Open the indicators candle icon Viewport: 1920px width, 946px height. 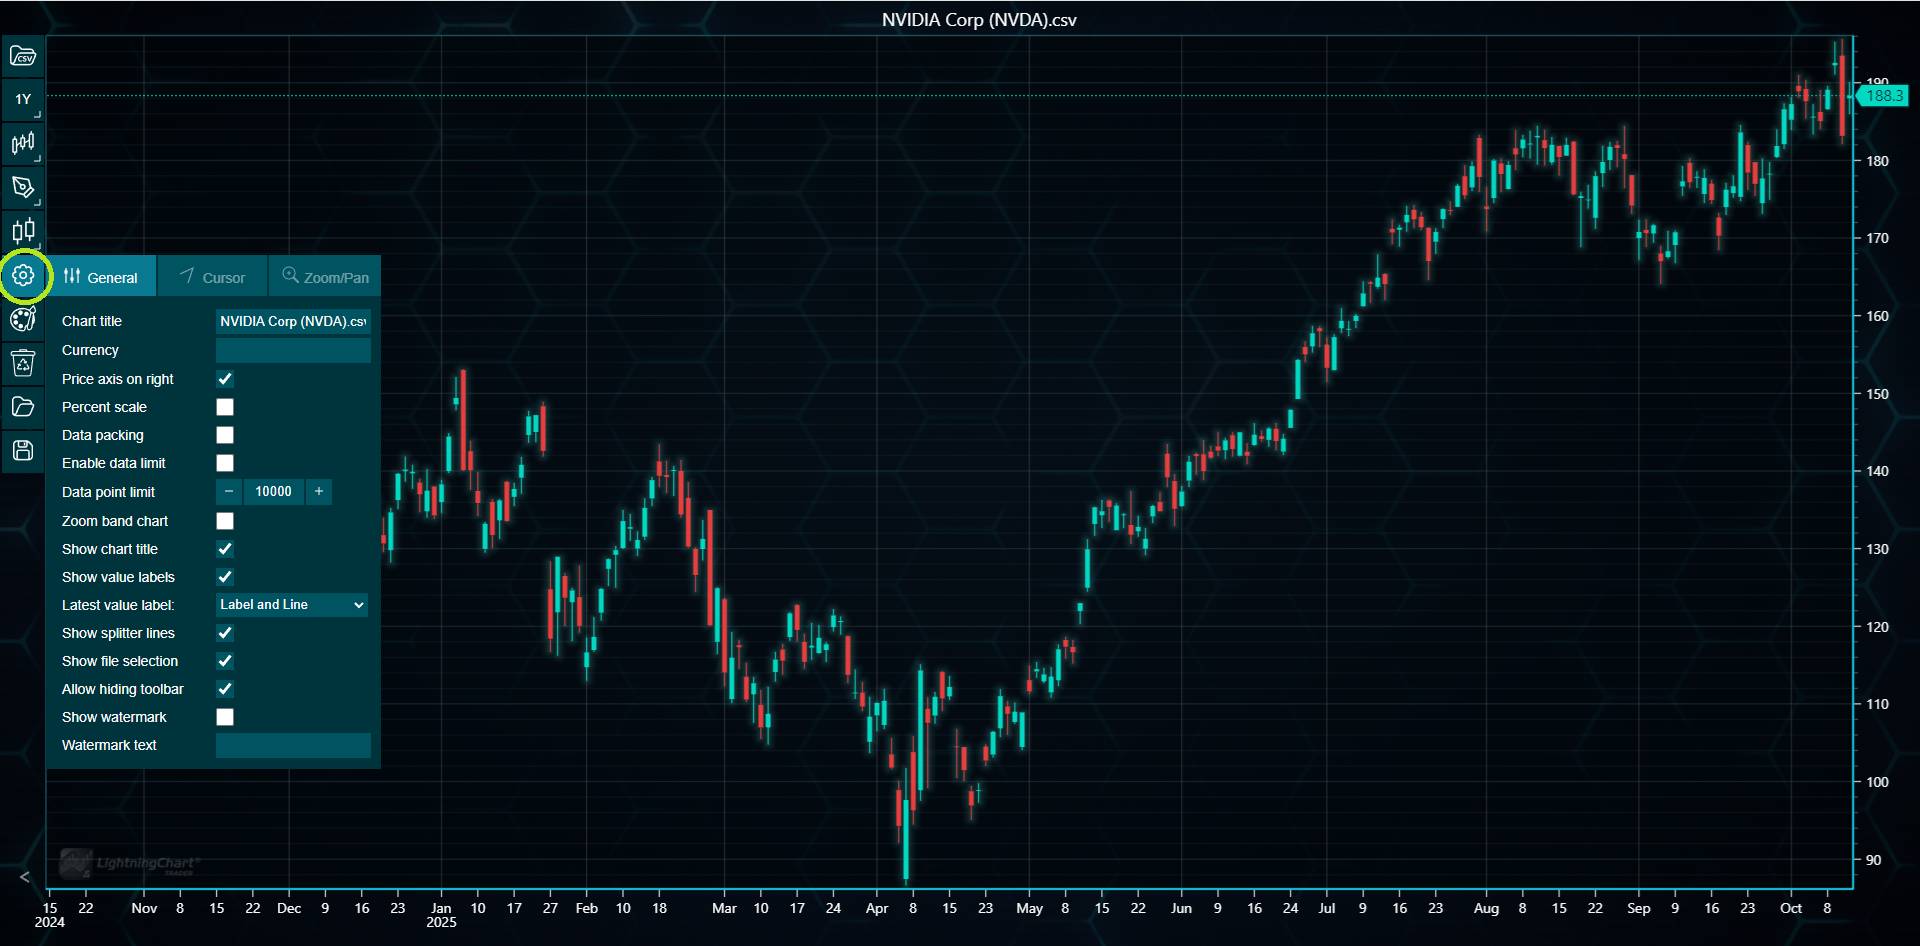pos(23,232)
